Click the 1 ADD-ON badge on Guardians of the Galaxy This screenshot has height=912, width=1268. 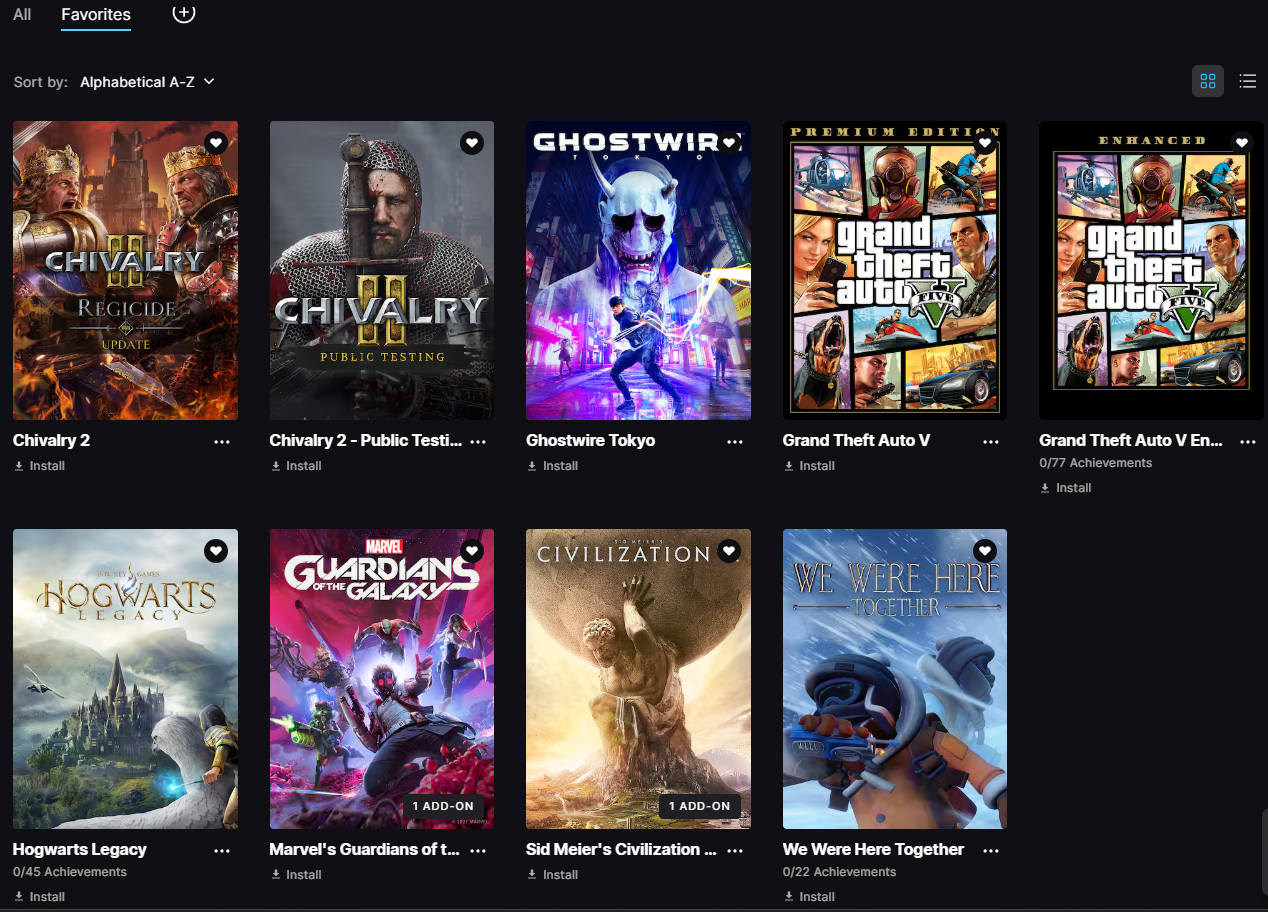(443, 806)
